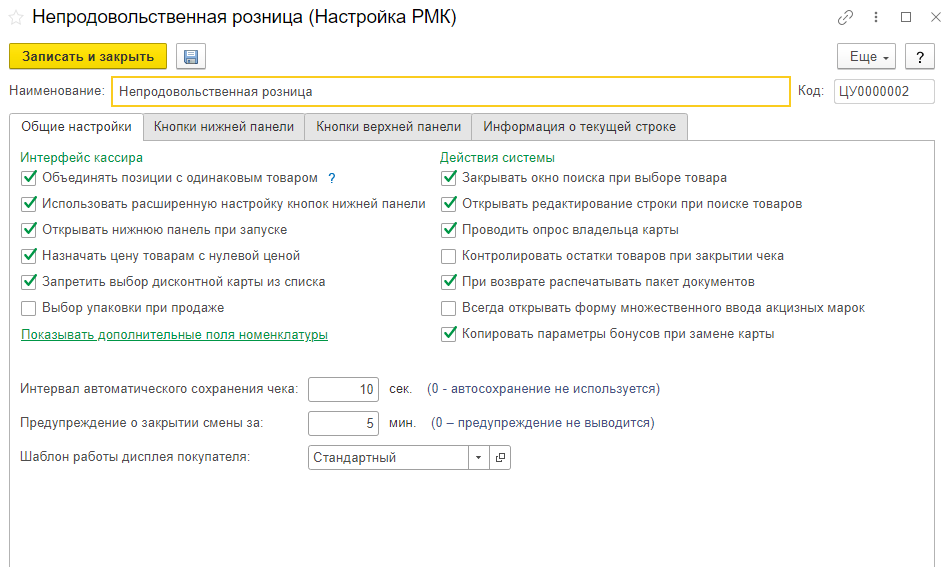
Task: Click the Интерфейс кассира section heading
Action: [82, 158]
